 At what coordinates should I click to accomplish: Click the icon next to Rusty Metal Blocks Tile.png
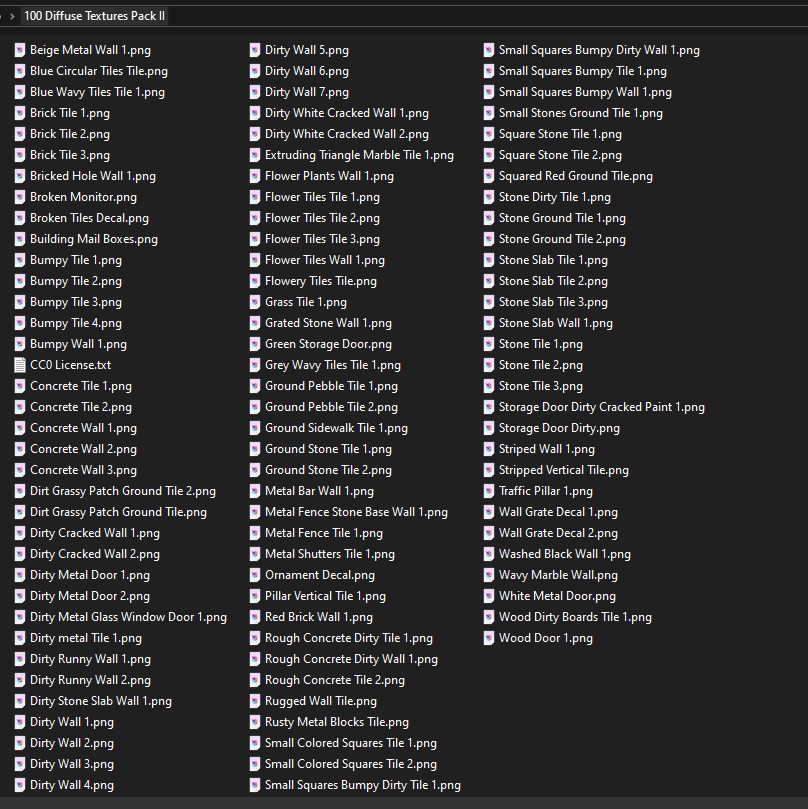[x=255, y=722]
